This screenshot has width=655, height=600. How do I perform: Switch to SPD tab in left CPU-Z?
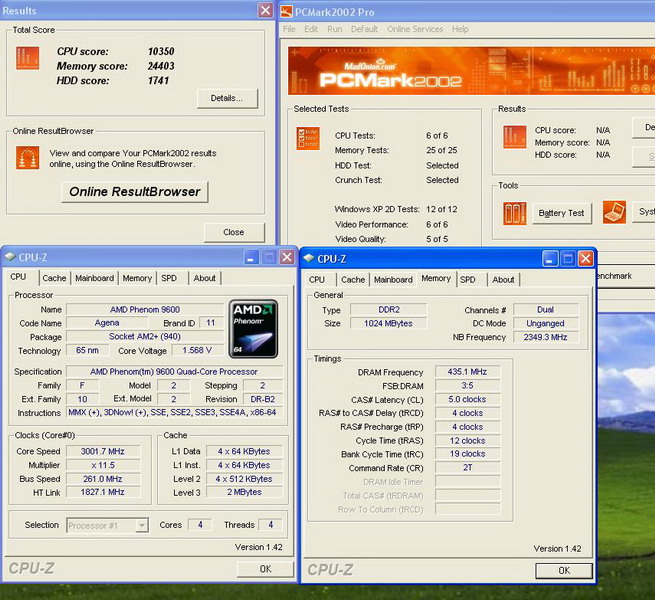click(x=169, y=278)
